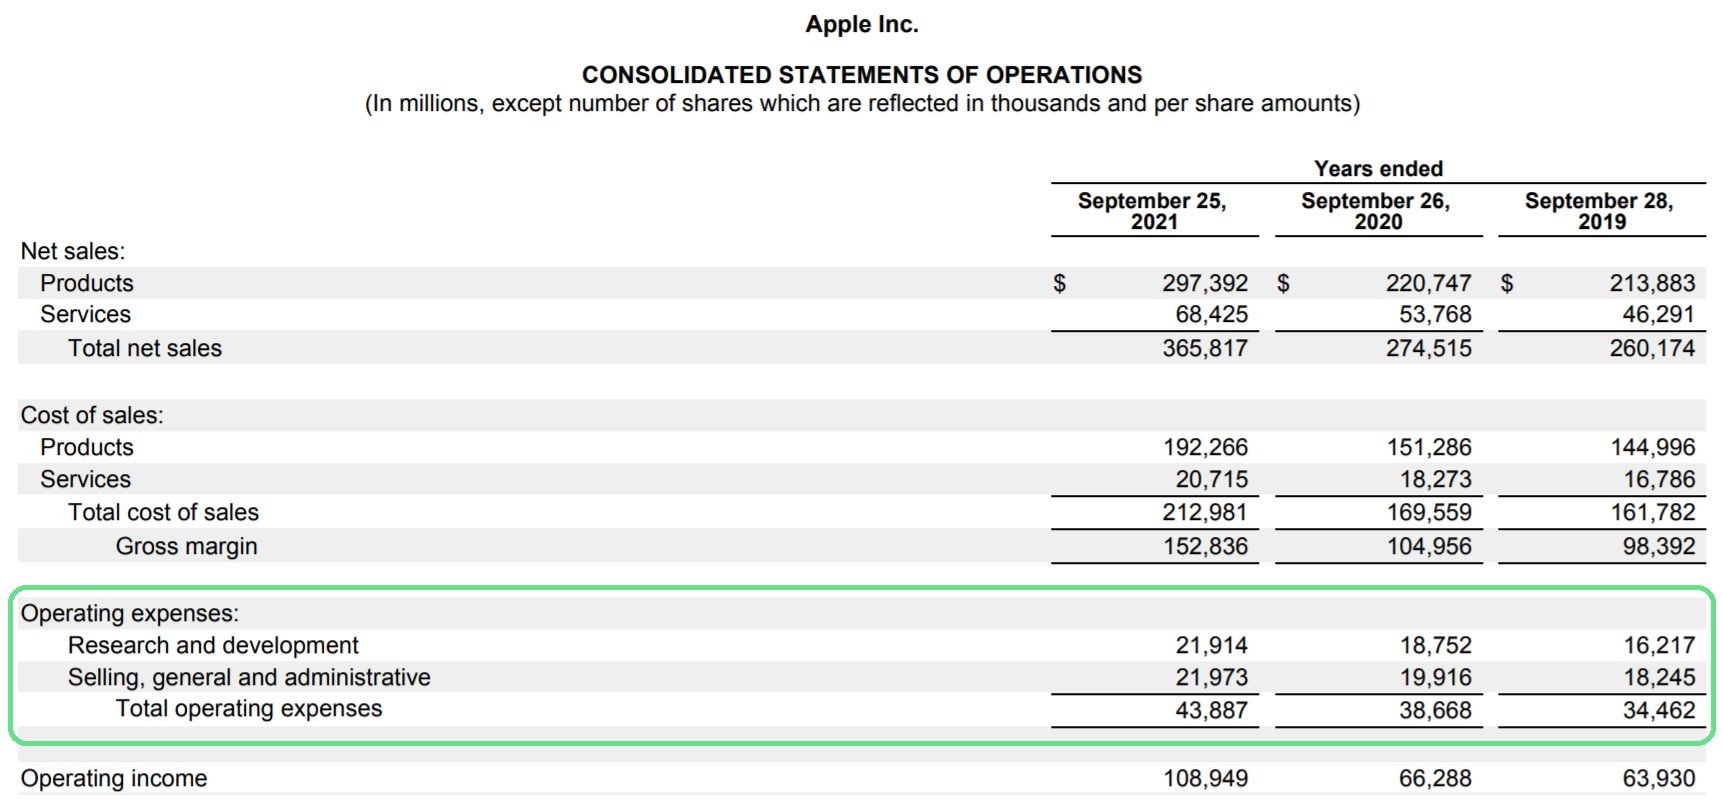Select the Research and development label
Screen dimensions: 1723x808
point(213,645)
